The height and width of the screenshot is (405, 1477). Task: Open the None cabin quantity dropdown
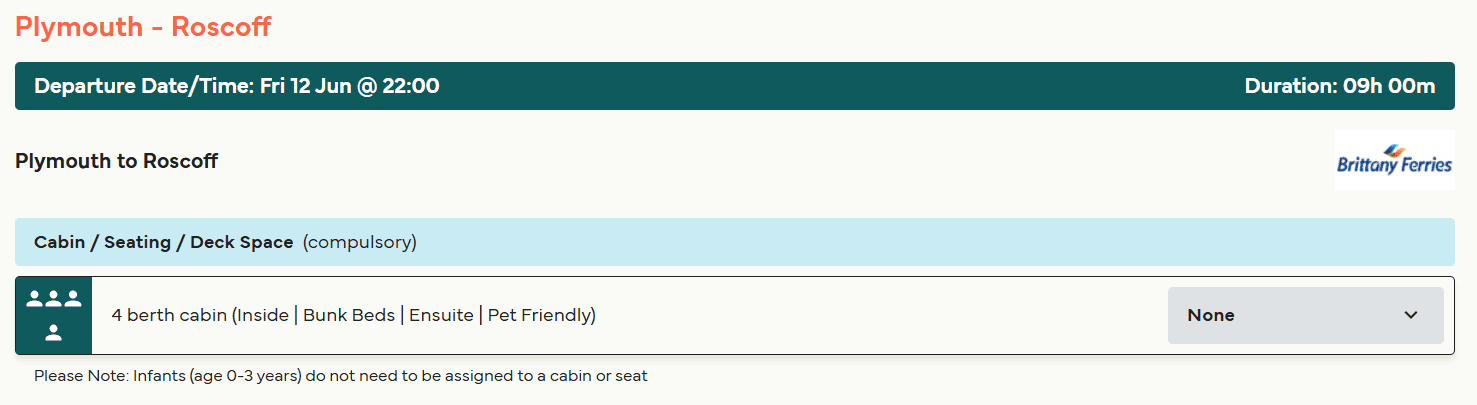tap(1305, 315)
